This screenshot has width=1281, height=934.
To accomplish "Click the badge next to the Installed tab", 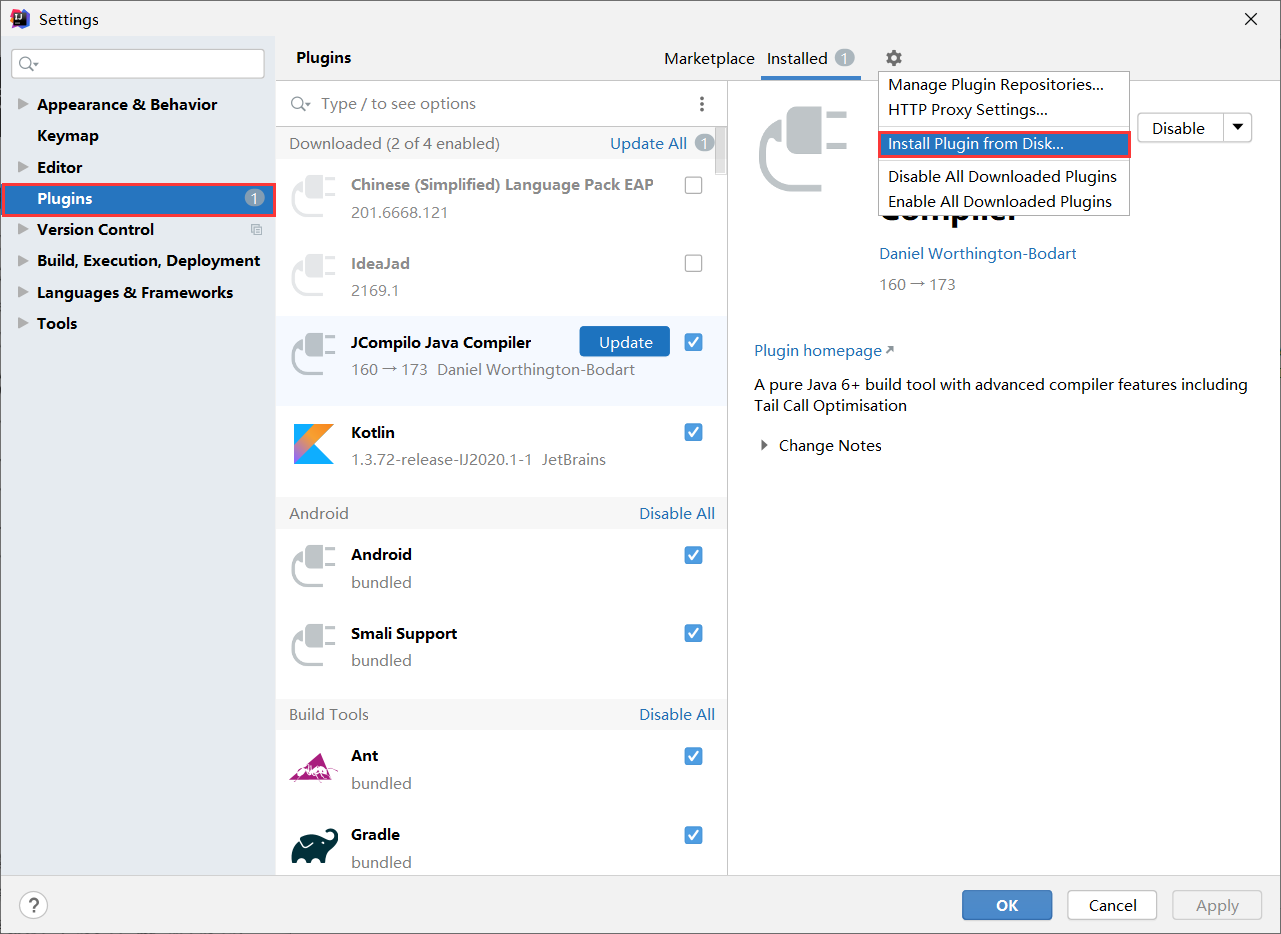I will coord(845,59).
